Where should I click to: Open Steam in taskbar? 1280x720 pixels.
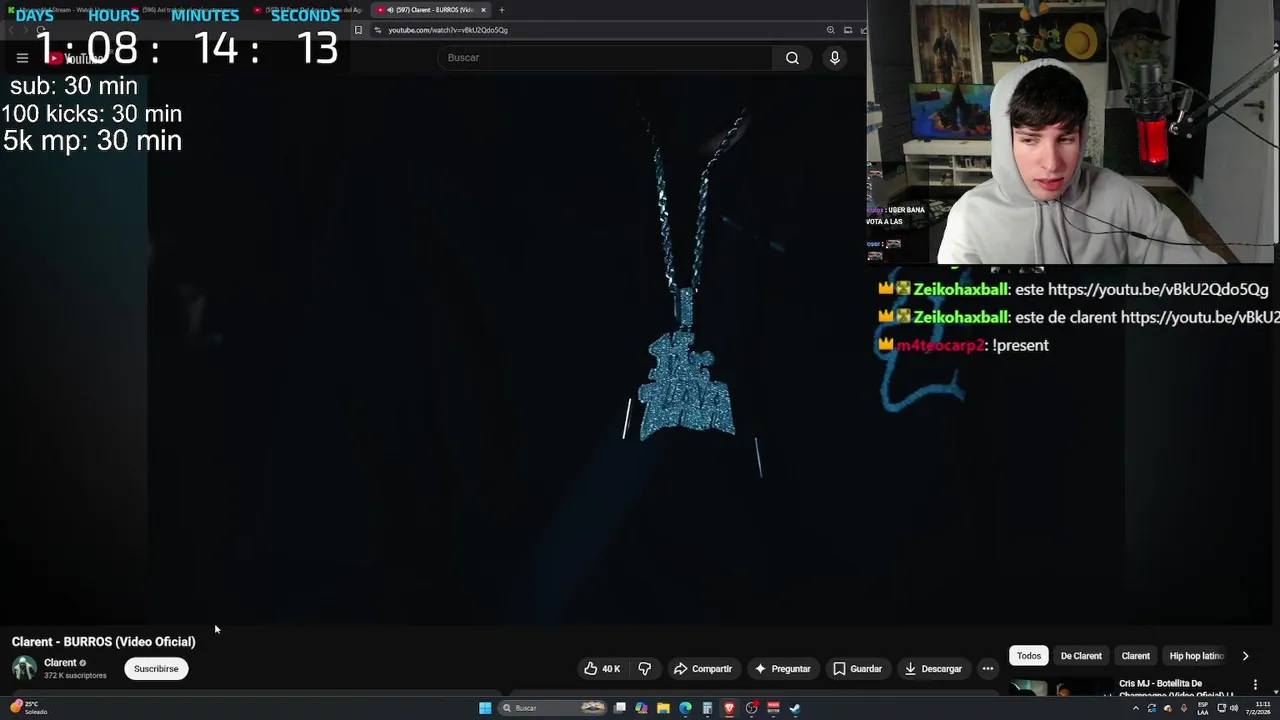click(x=795, y=708)
